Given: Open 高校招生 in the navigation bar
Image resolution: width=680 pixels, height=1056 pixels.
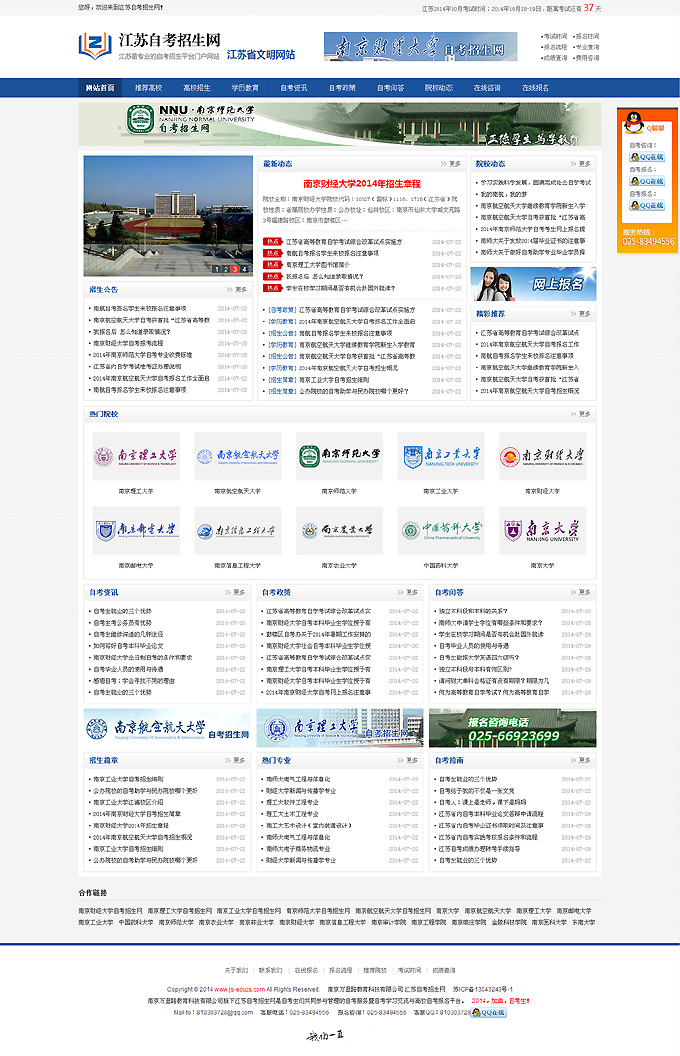Looking at the screenshot, I should (x=197, y=88).
